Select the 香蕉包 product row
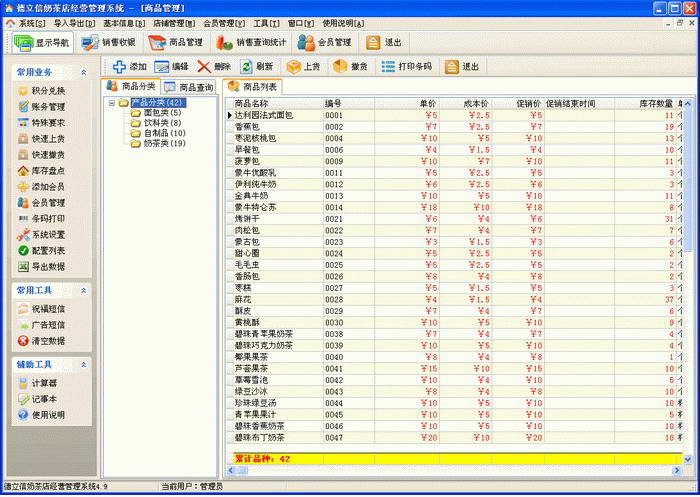Screen dimensions: 700x497 [454, 127]
